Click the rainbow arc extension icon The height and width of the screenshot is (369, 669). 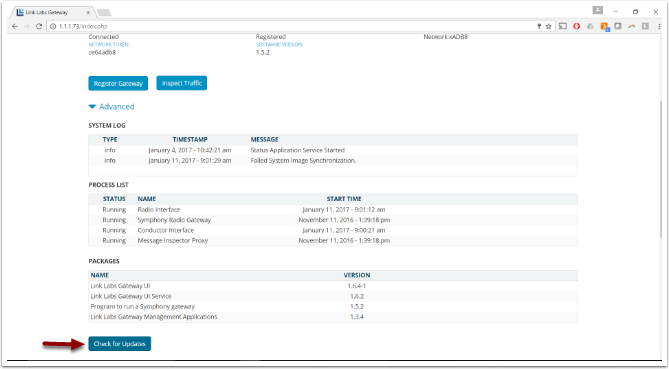tap(631, 26)
